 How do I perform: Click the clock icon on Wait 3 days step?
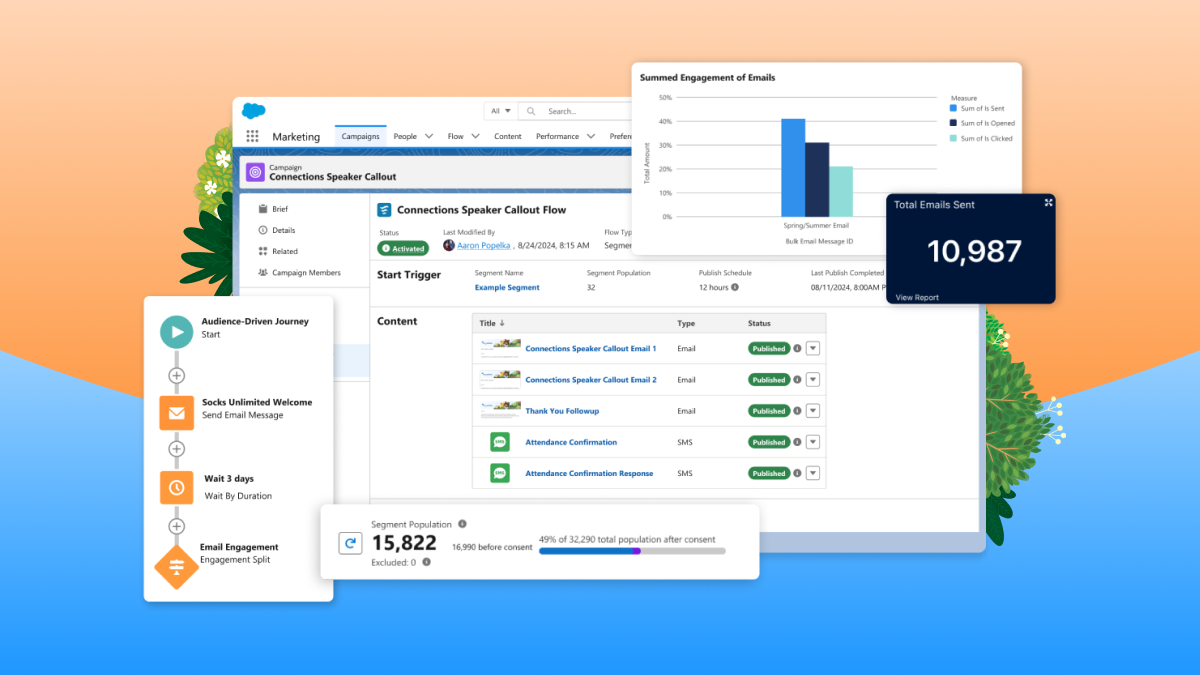tap(176, 487)
